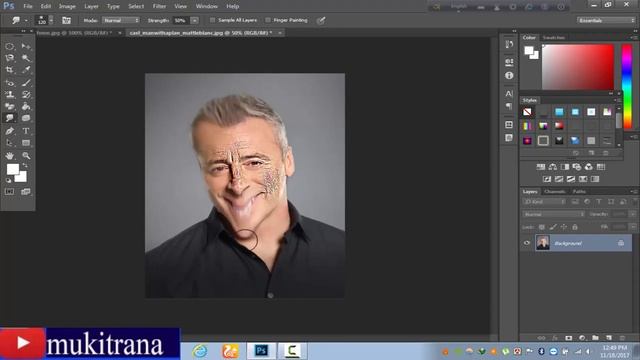
Task: Select the Magic Wand tool
Action: point(26,58)
